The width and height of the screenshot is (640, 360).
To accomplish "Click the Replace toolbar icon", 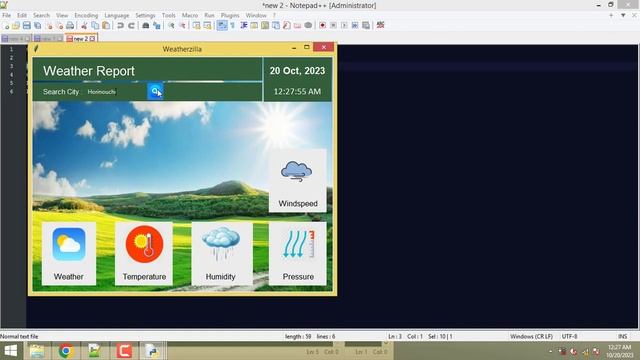I will click(x=157, y=25).
